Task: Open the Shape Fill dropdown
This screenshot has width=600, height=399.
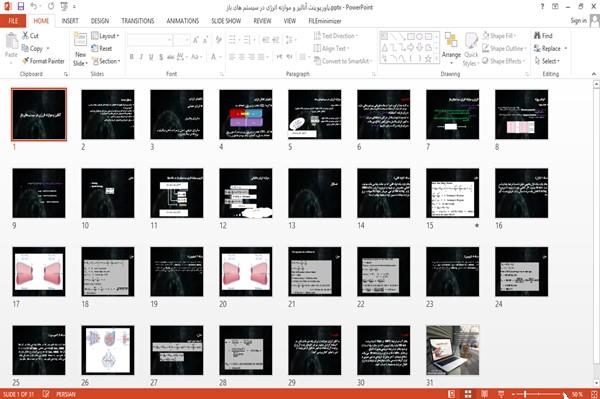Action: point(499,36)
